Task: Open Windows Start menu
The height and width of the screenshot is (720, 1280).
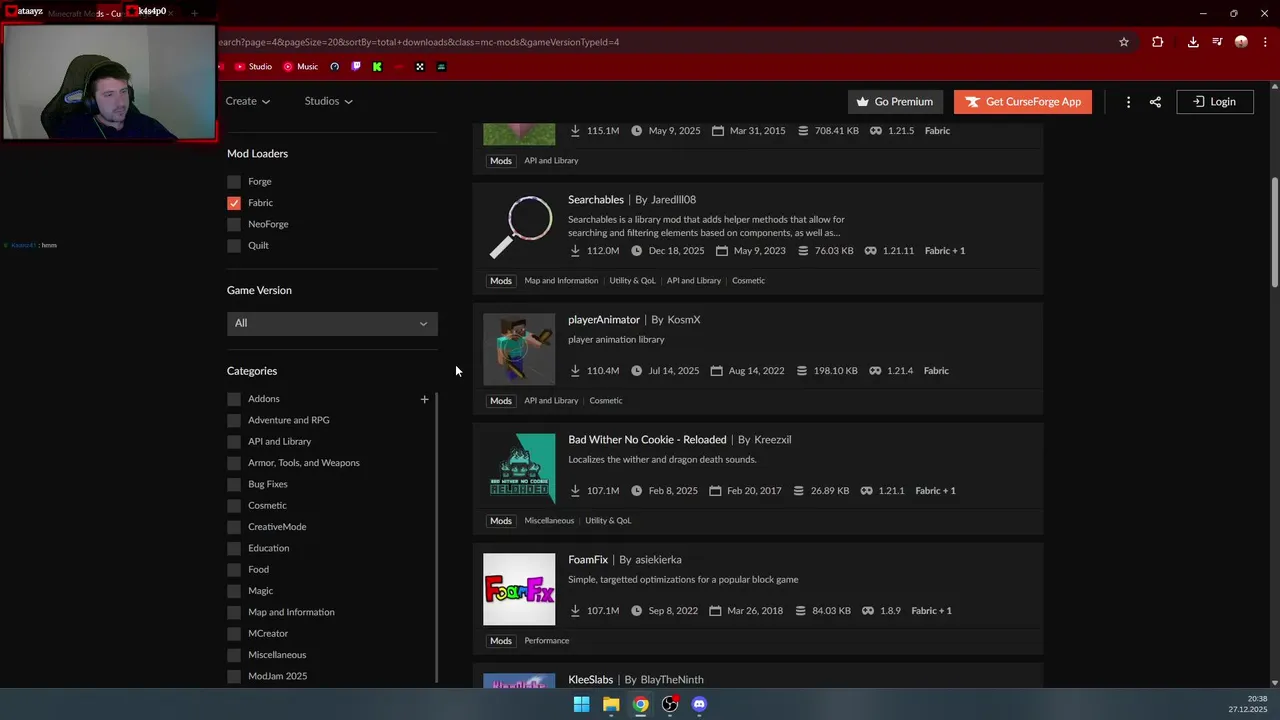Action: [581, 704]
